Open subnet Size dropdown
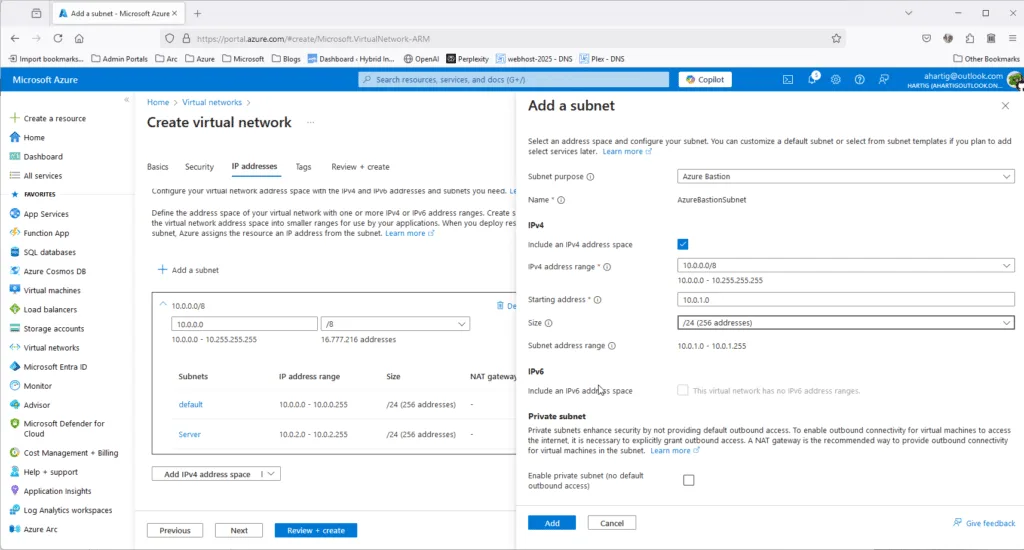Image resolution: width=1024 pixels, height=550 pixels. tap(845, 323)
